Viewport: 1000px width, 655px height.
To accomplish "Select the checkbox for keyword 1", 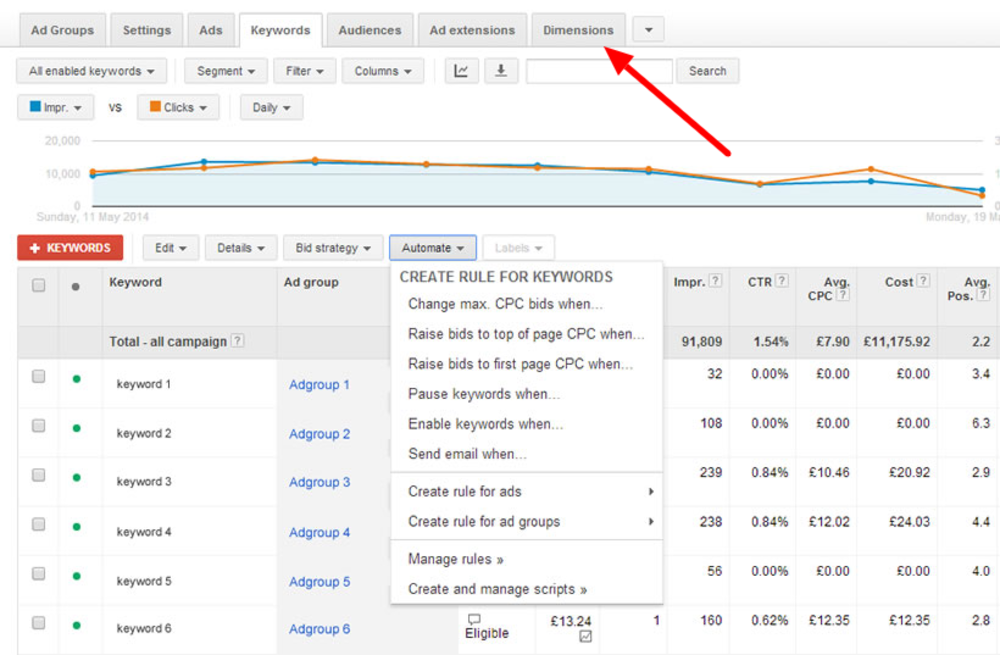I will pyautogui.click(x=39, y=376).
